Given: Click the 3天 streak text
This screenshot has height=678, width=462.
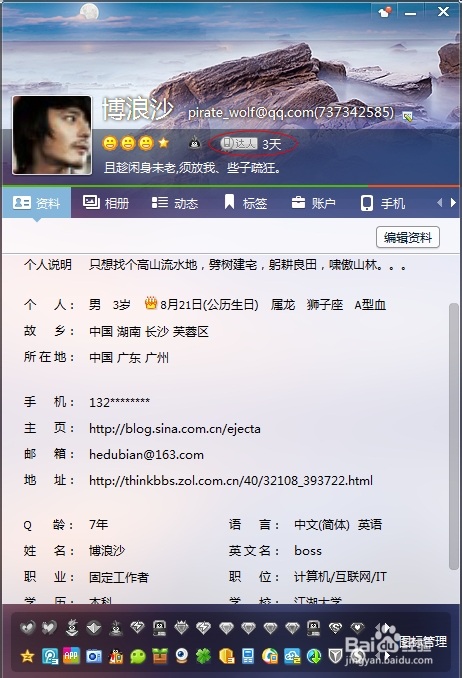Looking at the screenshot, I should tap(272, 144).
